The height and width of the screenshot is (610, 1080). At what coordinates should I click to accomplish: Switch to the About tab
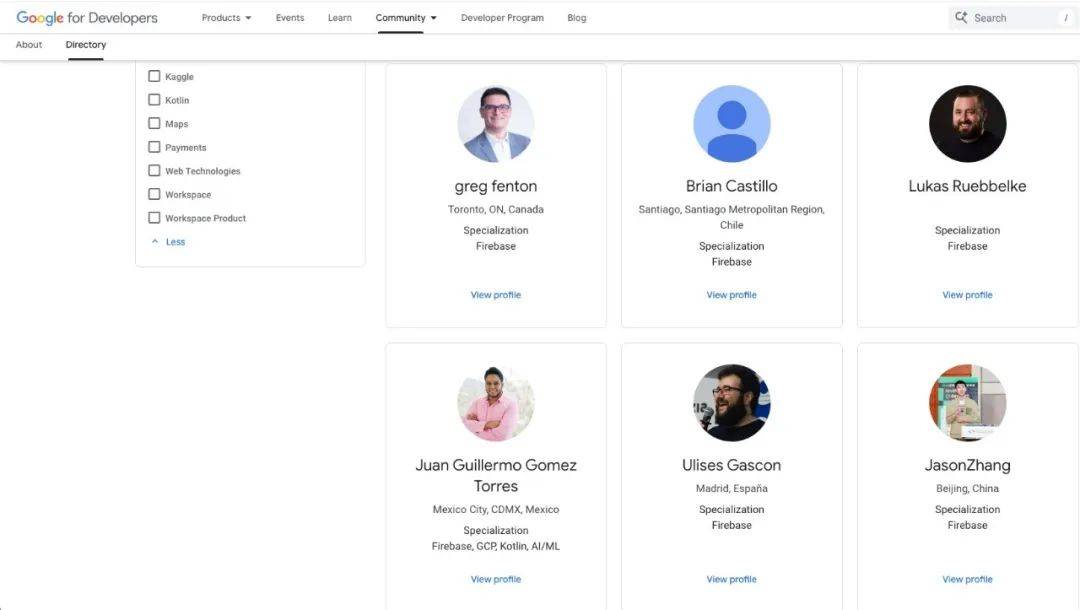click(x=29, y=44)
